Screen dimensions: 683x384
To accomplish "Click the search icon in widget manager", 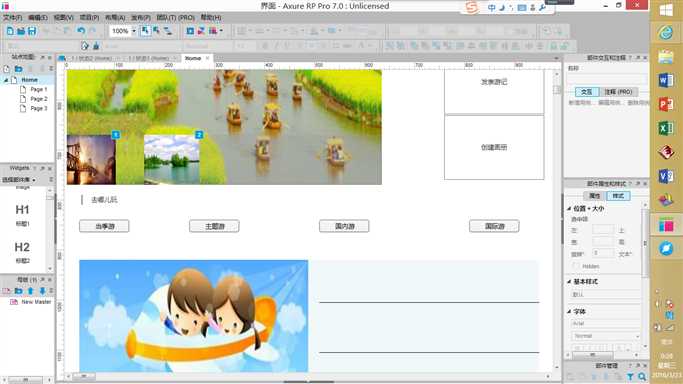I will pos(642,377).
